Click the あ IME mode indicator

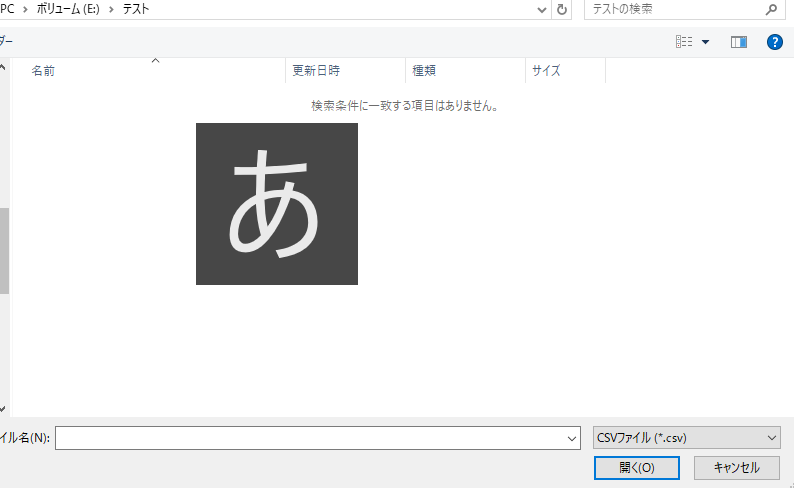[277, 204]
